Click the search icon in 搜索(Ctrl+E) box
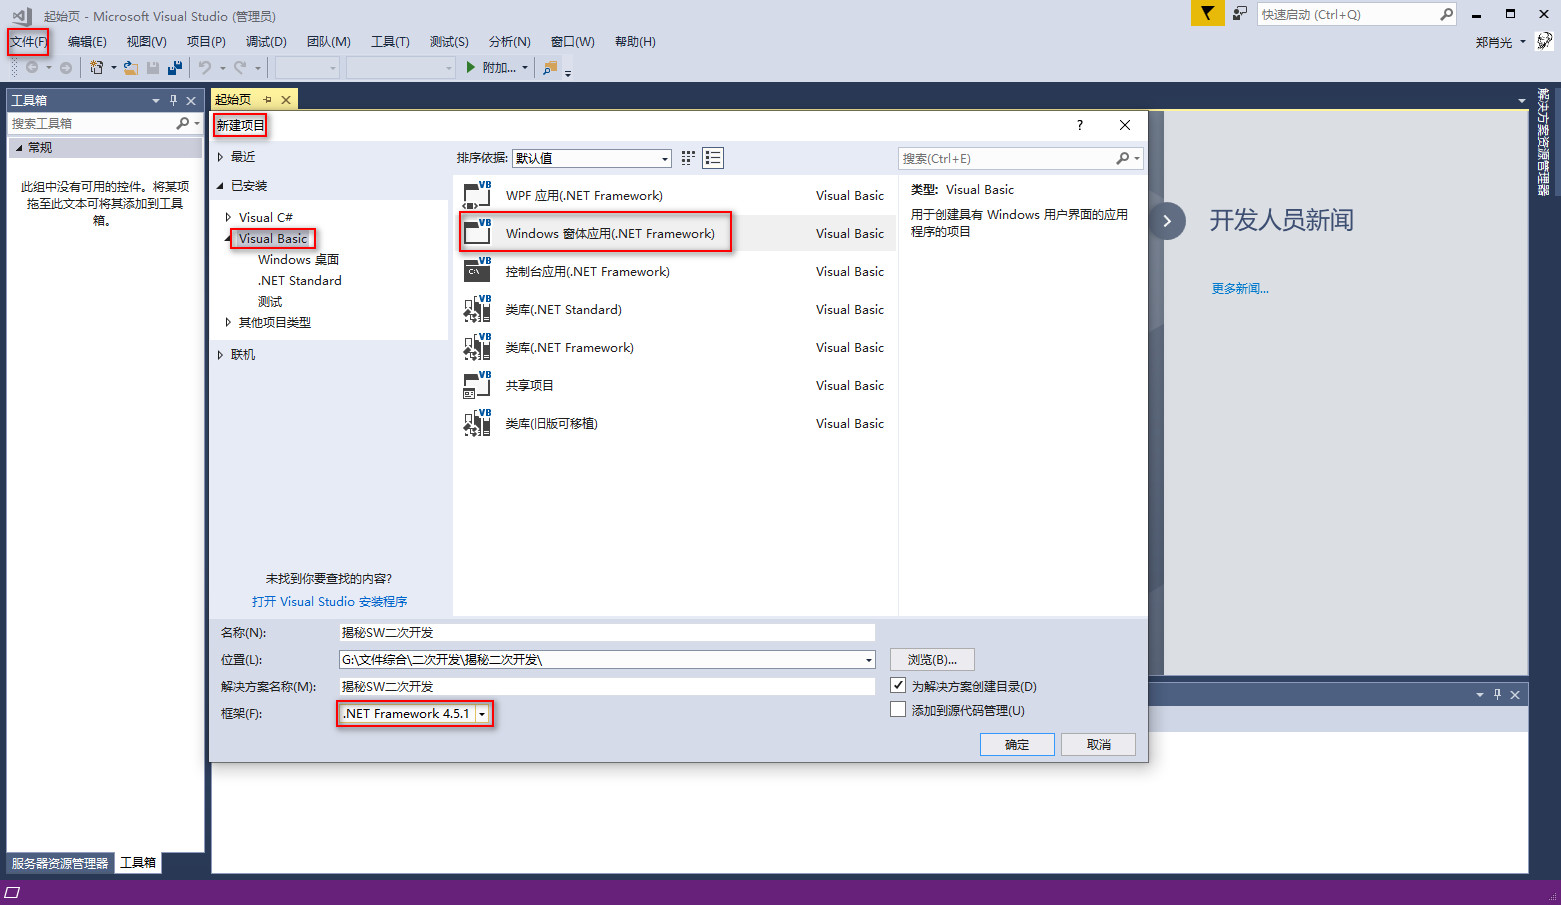 pyautogui.click(x=1123, y=158)
